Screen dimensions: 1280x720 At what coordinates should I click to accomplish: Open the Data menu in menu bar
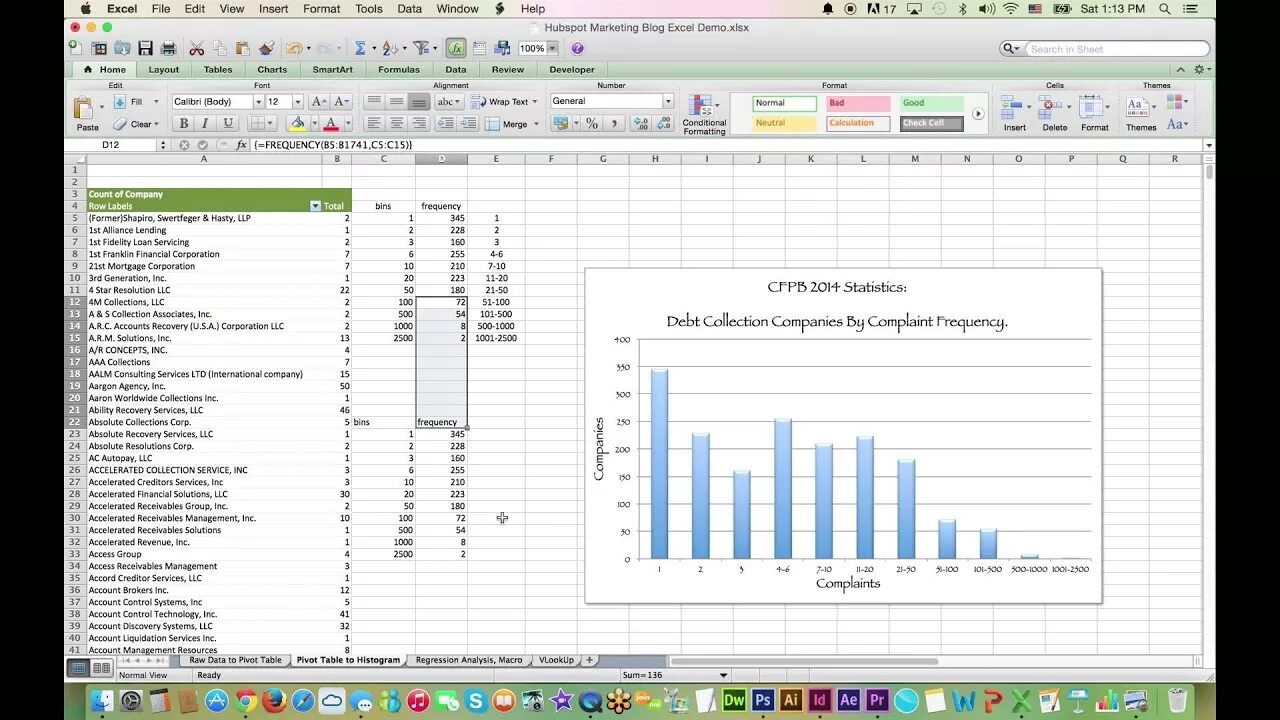pyautogui.click(x=409, y=9)
